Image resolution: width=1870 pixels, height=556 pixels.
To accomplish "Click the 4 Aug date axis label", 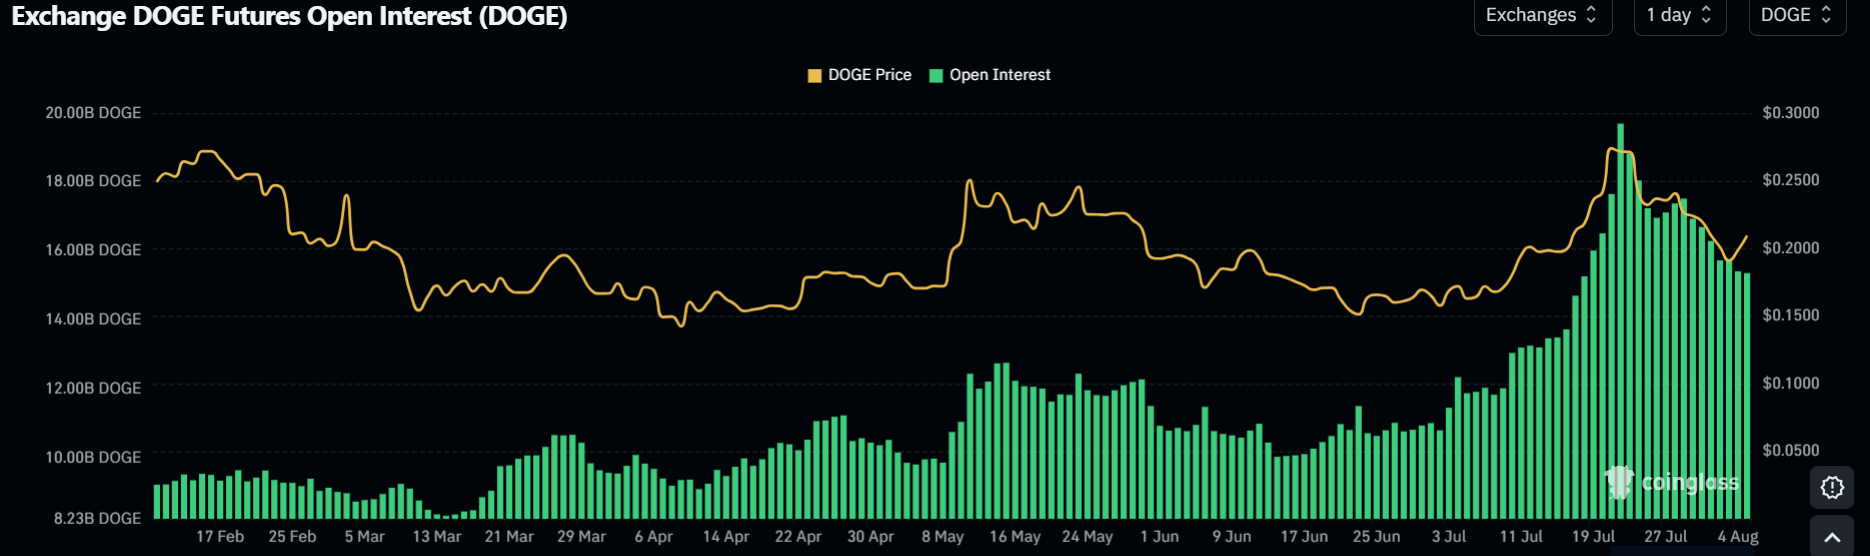I will pos(1738,537).
